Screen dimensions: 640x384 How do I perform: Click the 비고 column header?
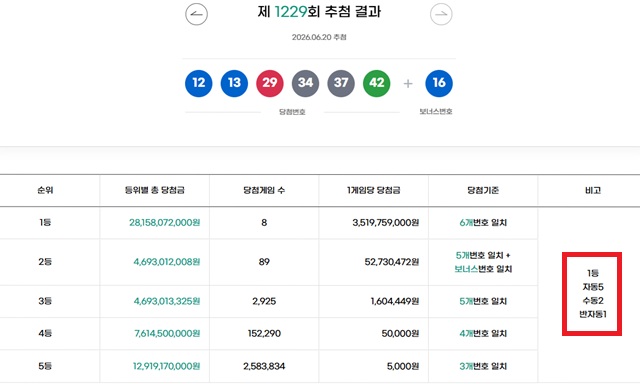(x=593, y=190)
